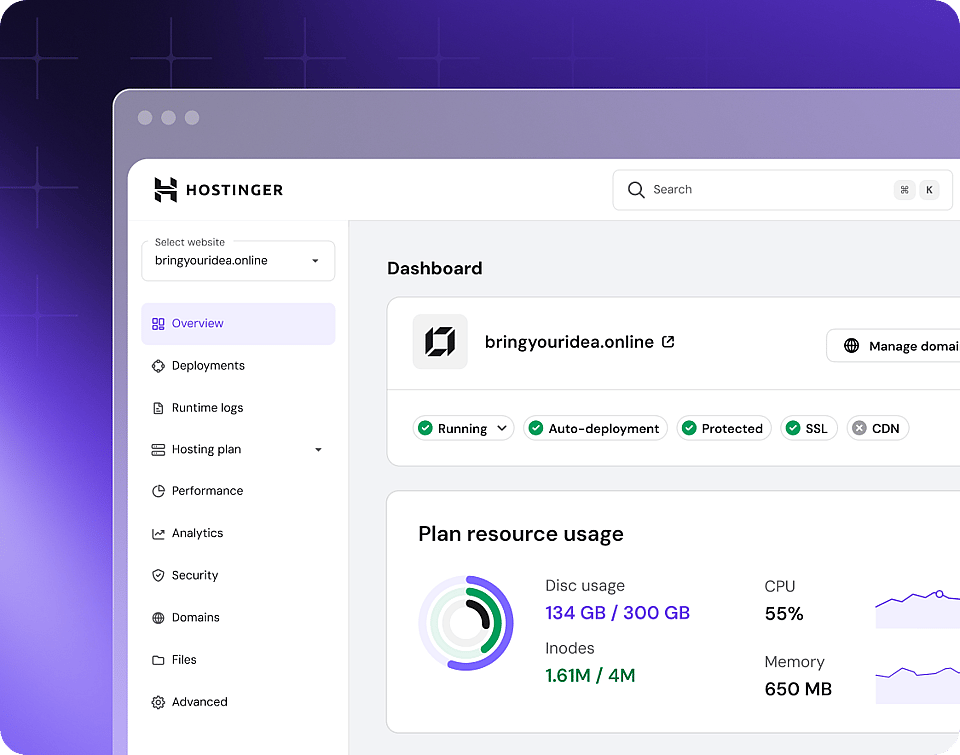Click the Hosting plan server icon
Viewport: 960px width, 755px height.
[x=158, y=450]
